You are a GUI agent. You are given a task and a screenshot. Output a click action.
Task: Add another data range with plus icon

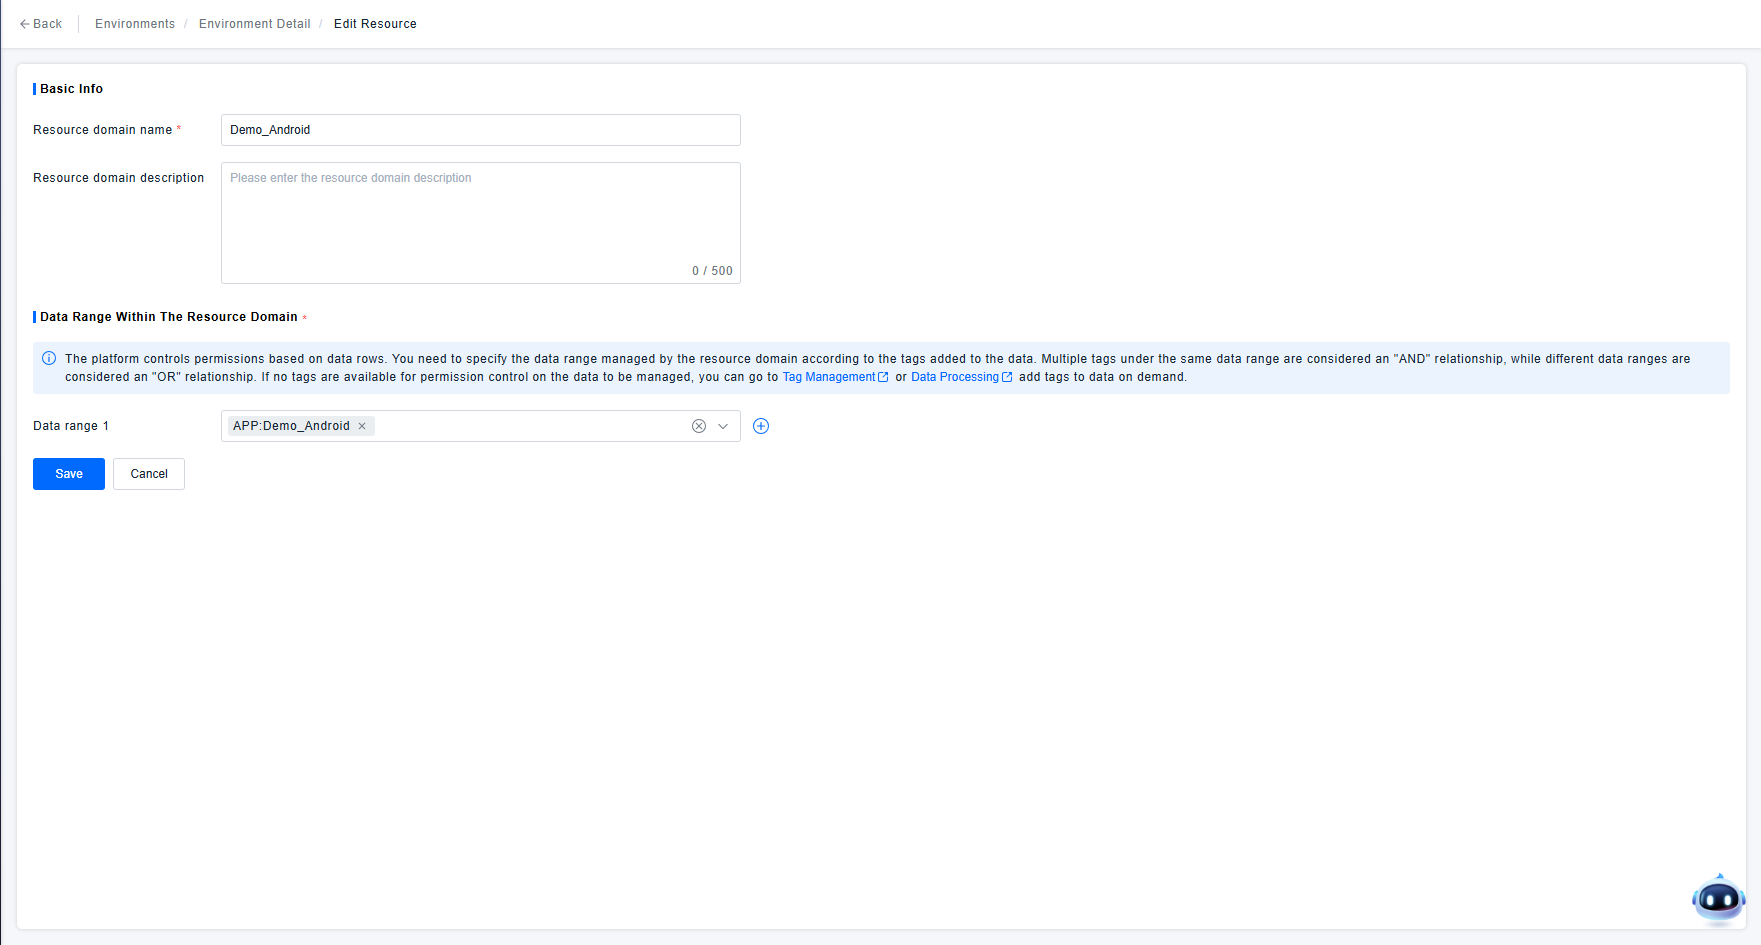click(761, 426)
